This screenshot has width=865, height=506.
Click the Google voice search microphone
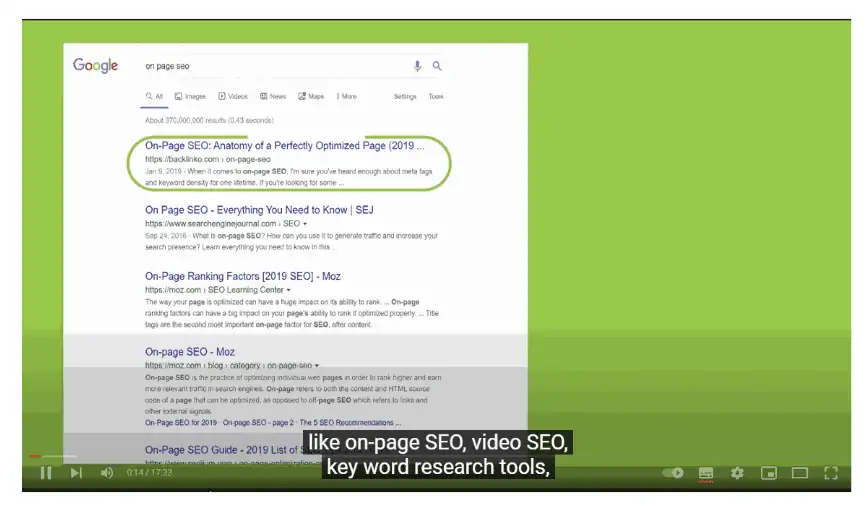pyautogui.click(x=418, y=66)
